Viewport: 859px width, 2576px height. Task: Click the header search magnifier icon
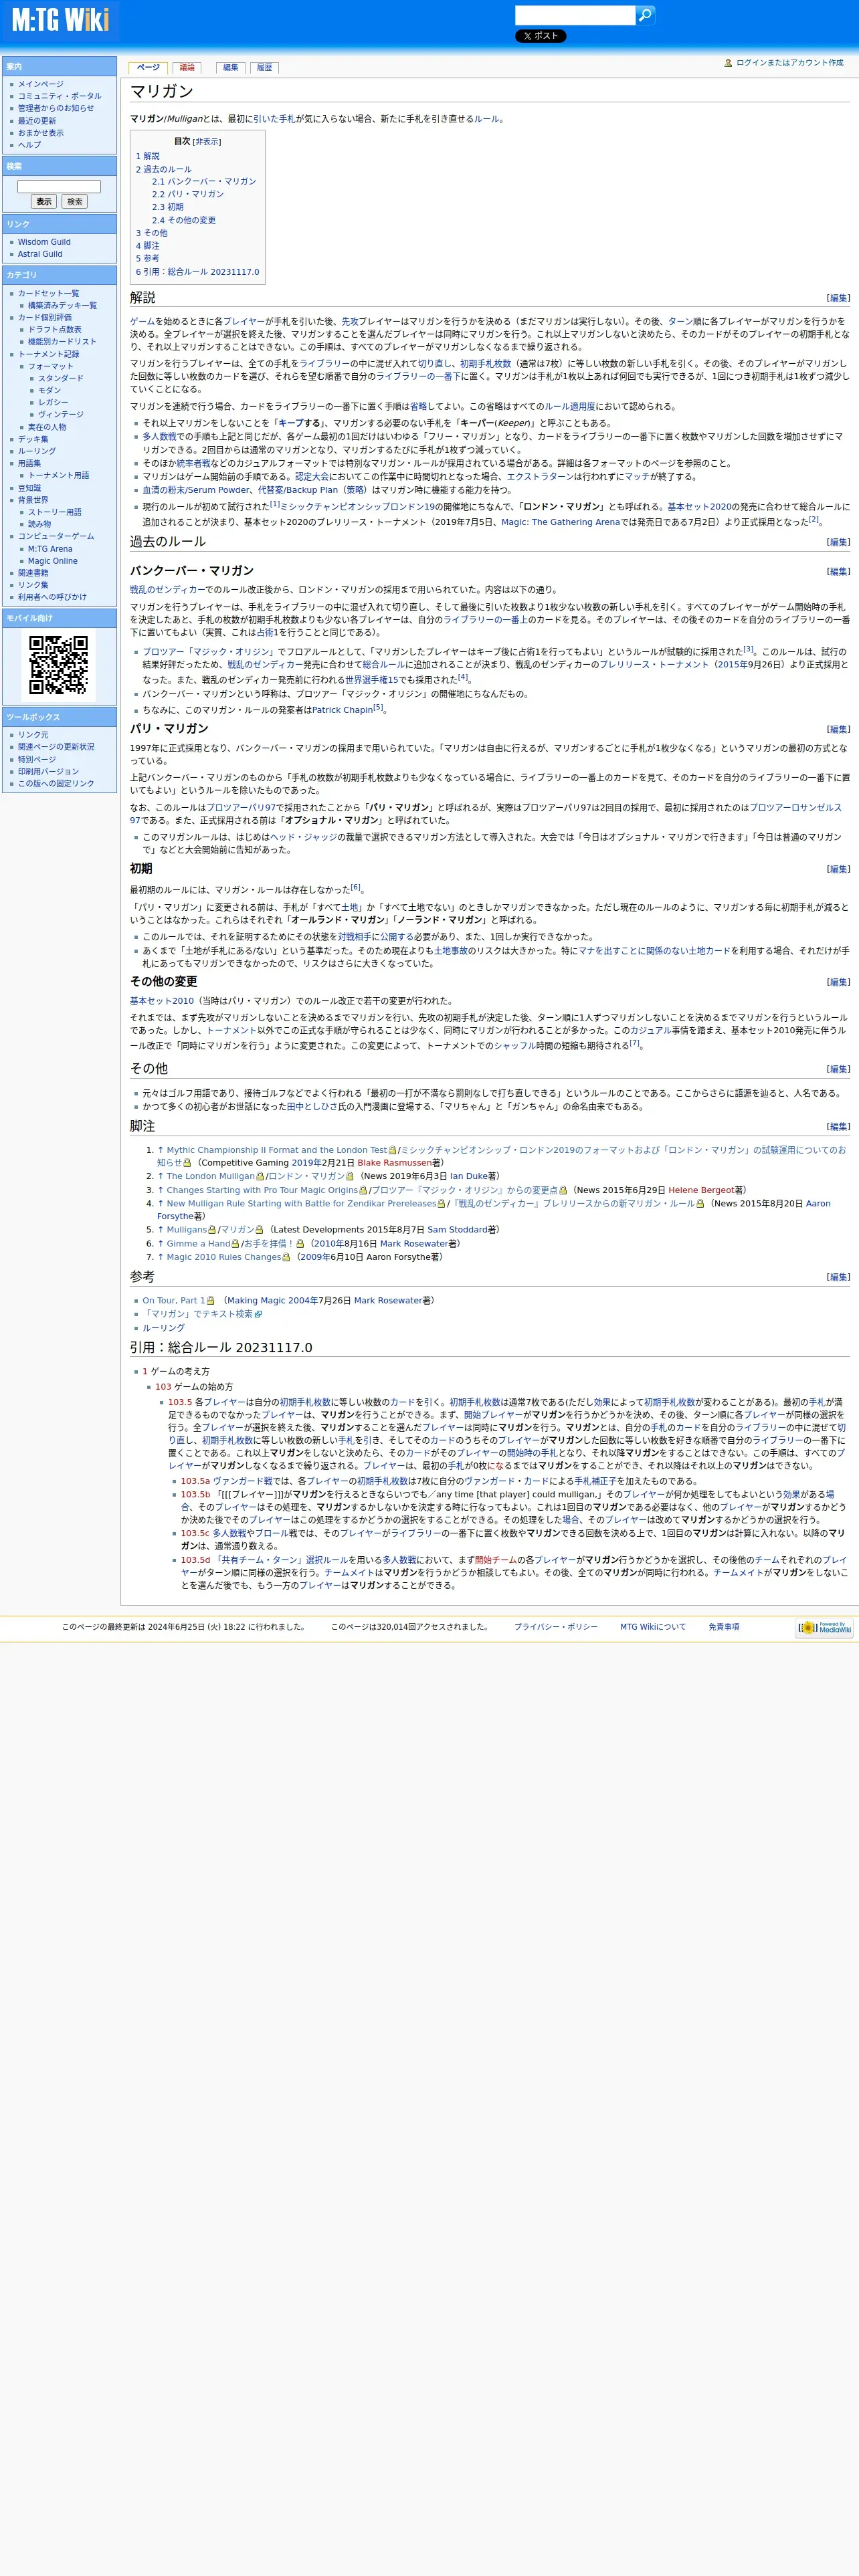645,15
